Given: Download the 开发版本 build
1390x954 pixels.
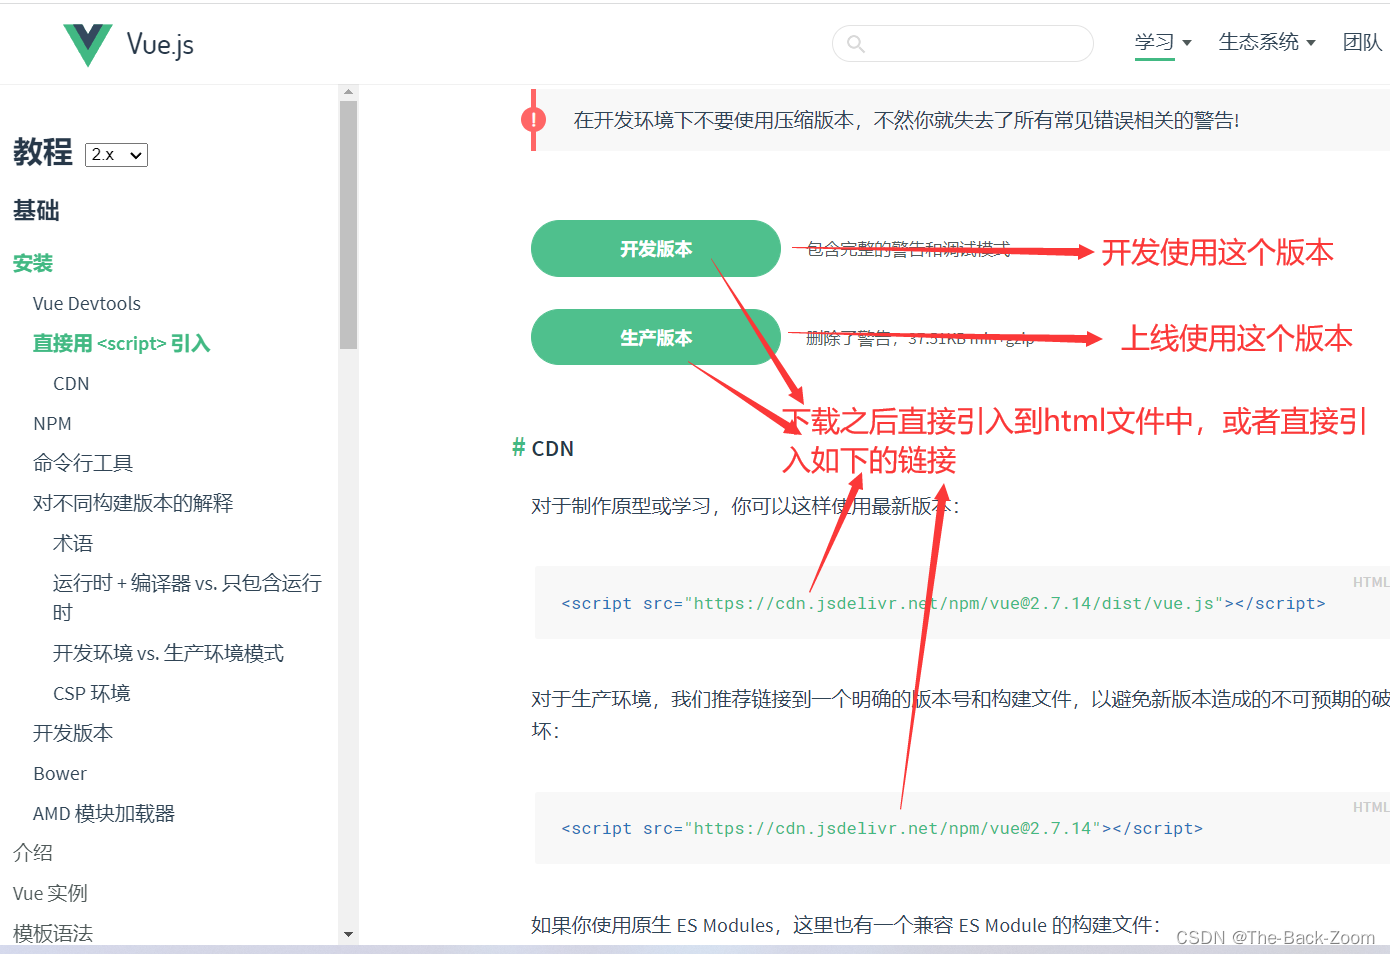Looking at the screenshot, I should point(656,249).
